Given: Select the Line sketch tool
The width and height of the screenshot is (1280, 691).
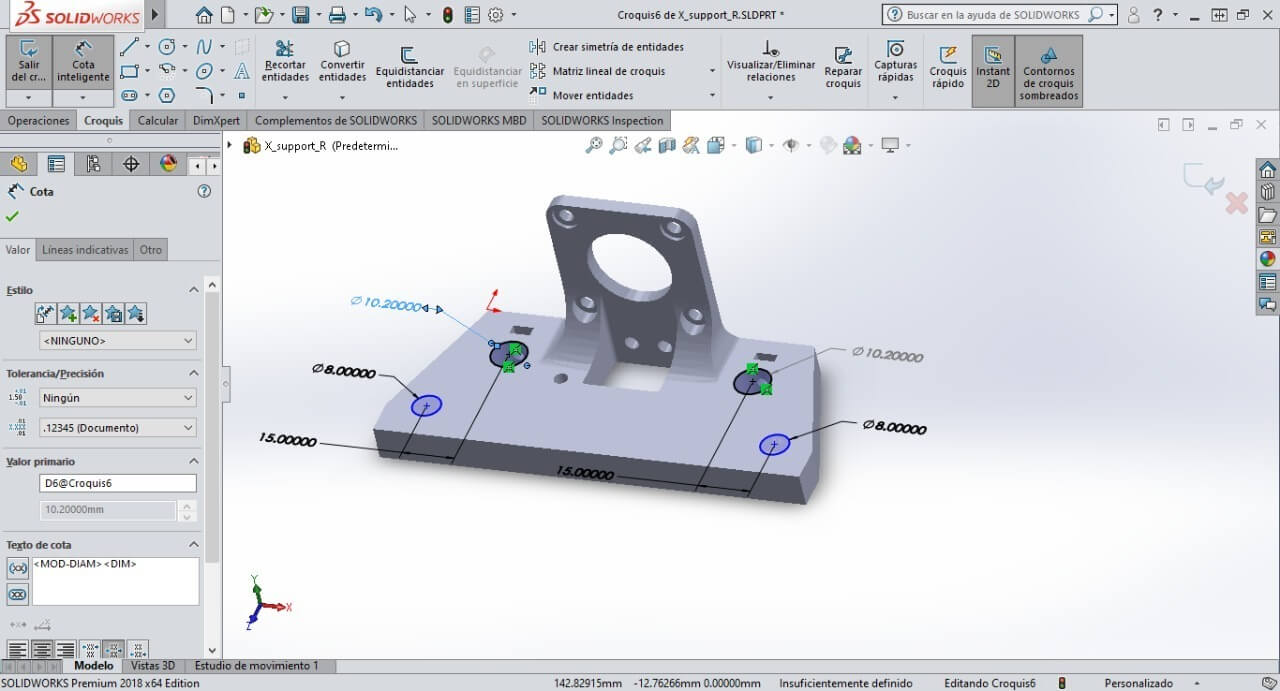Looking at the screenshot, I should pos(129,47).
